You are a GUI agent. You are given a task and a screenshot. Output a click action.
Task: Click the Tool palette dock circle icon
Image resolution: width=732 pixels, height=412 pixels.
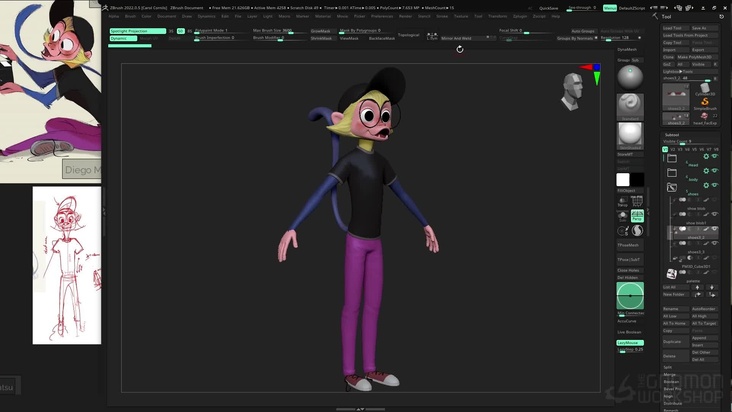point(721,16)
